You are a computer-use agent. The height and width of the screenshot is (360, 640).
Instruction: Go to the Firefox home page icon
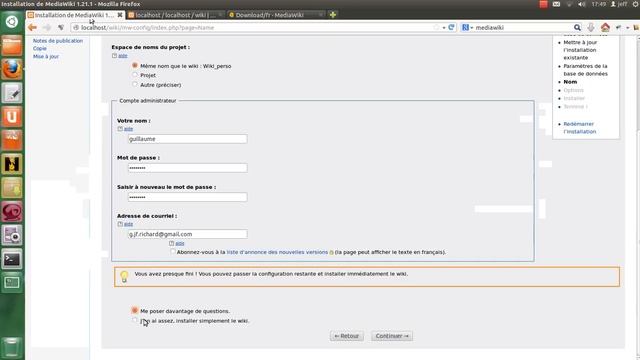pyautogui.click(x=605, y=27)
